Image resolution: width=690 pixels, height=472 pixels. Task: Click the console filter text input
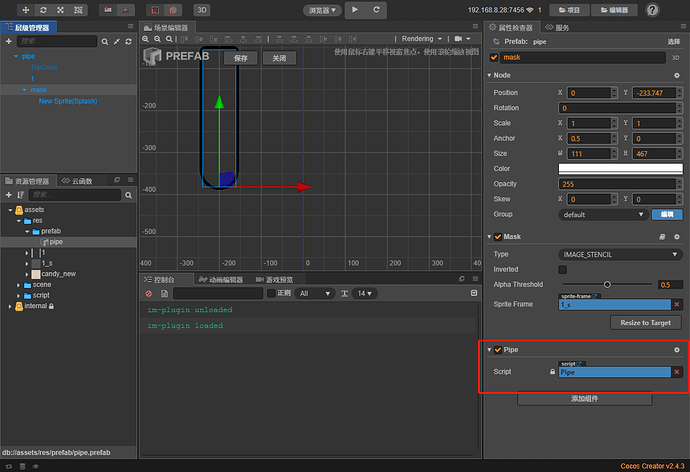pos(218,293)
